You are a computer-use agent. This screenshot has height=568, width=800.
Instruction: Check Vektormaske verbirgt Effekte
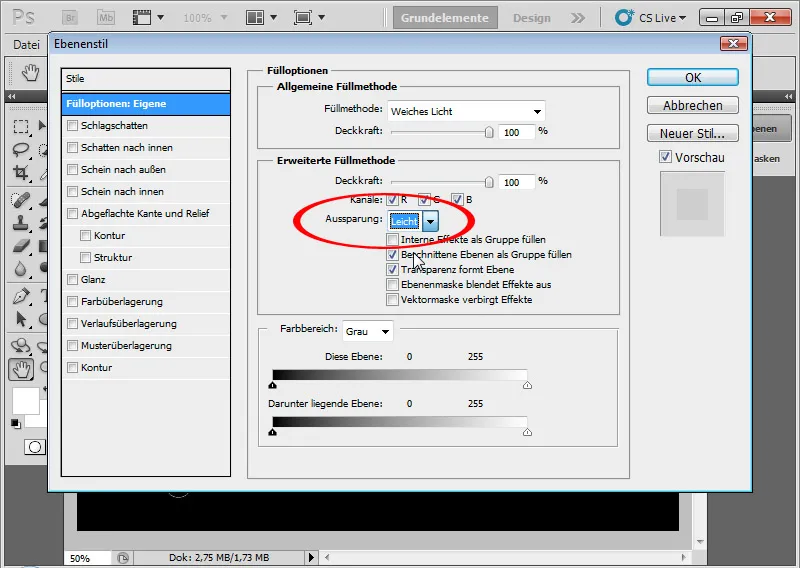[x=392, y=300]
